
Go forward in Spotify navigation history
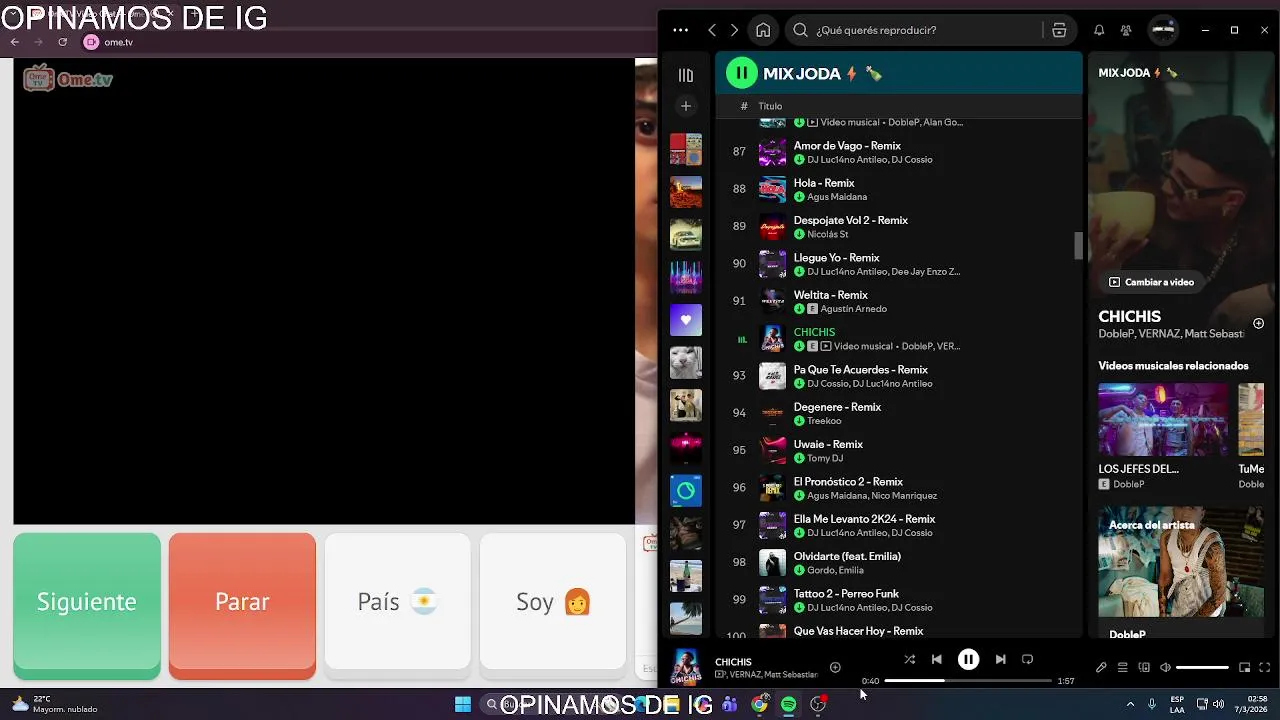(734, 30)
